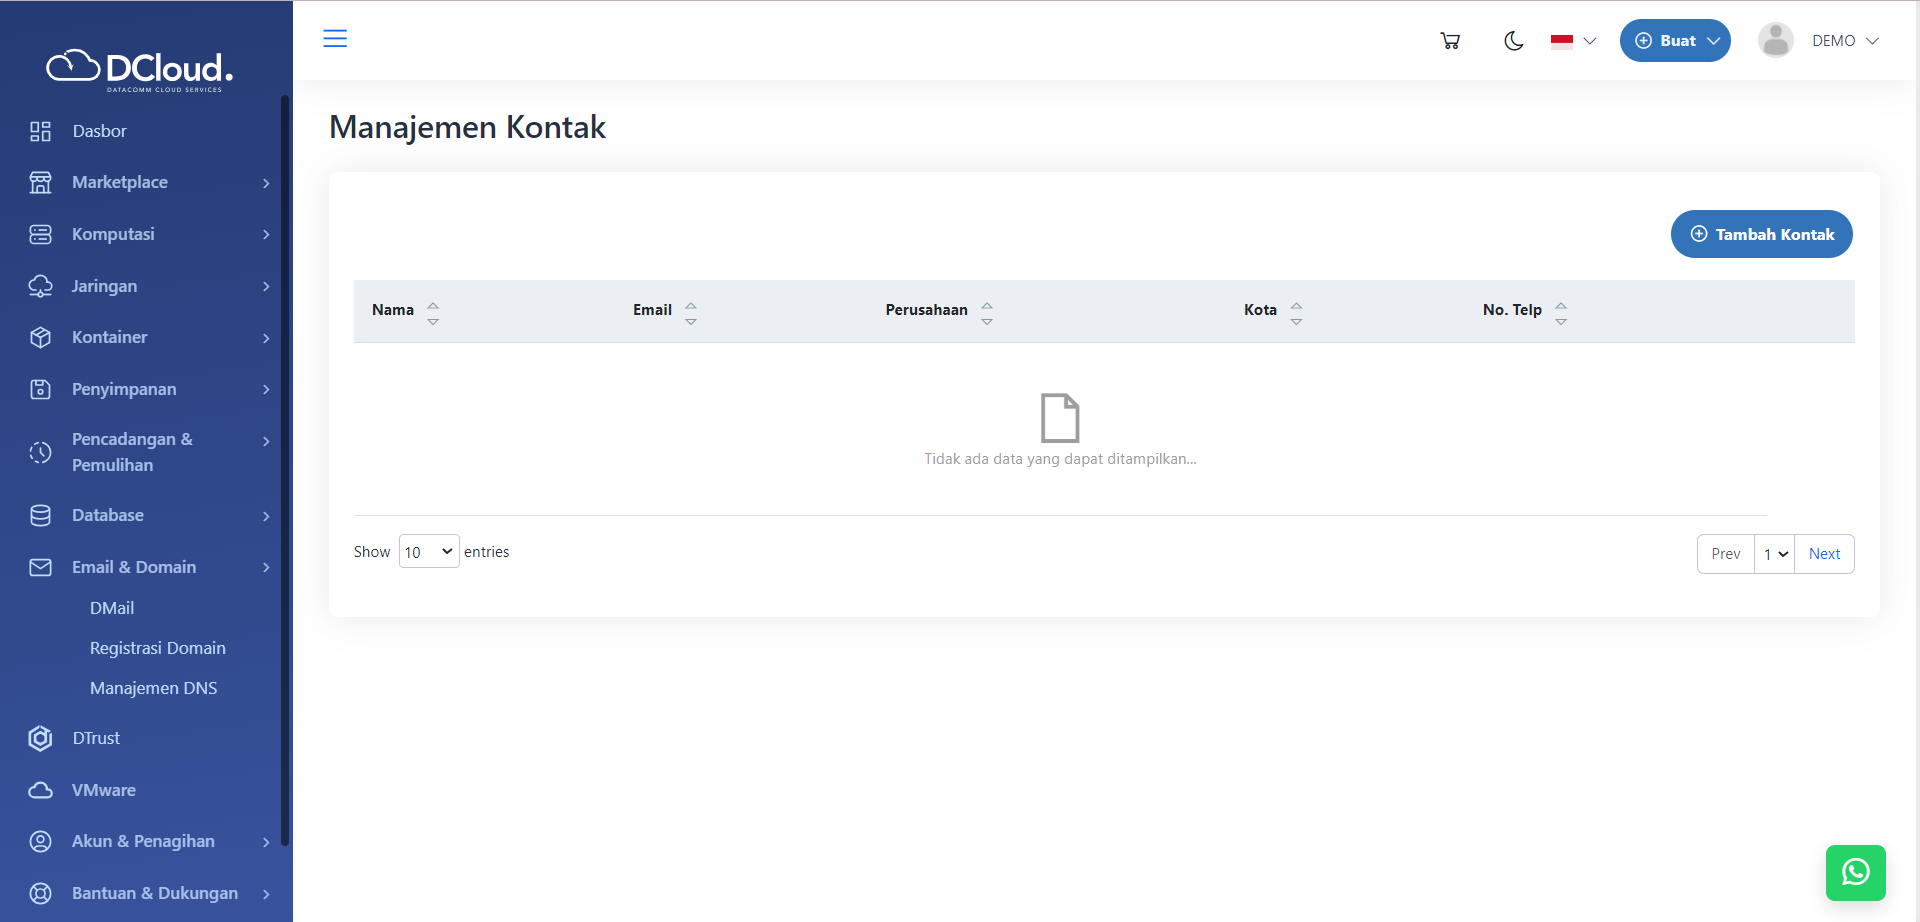Open Dasbor from the sidebar
Image resolution: width=1920 pixels, height=922 pixels.
99,131
